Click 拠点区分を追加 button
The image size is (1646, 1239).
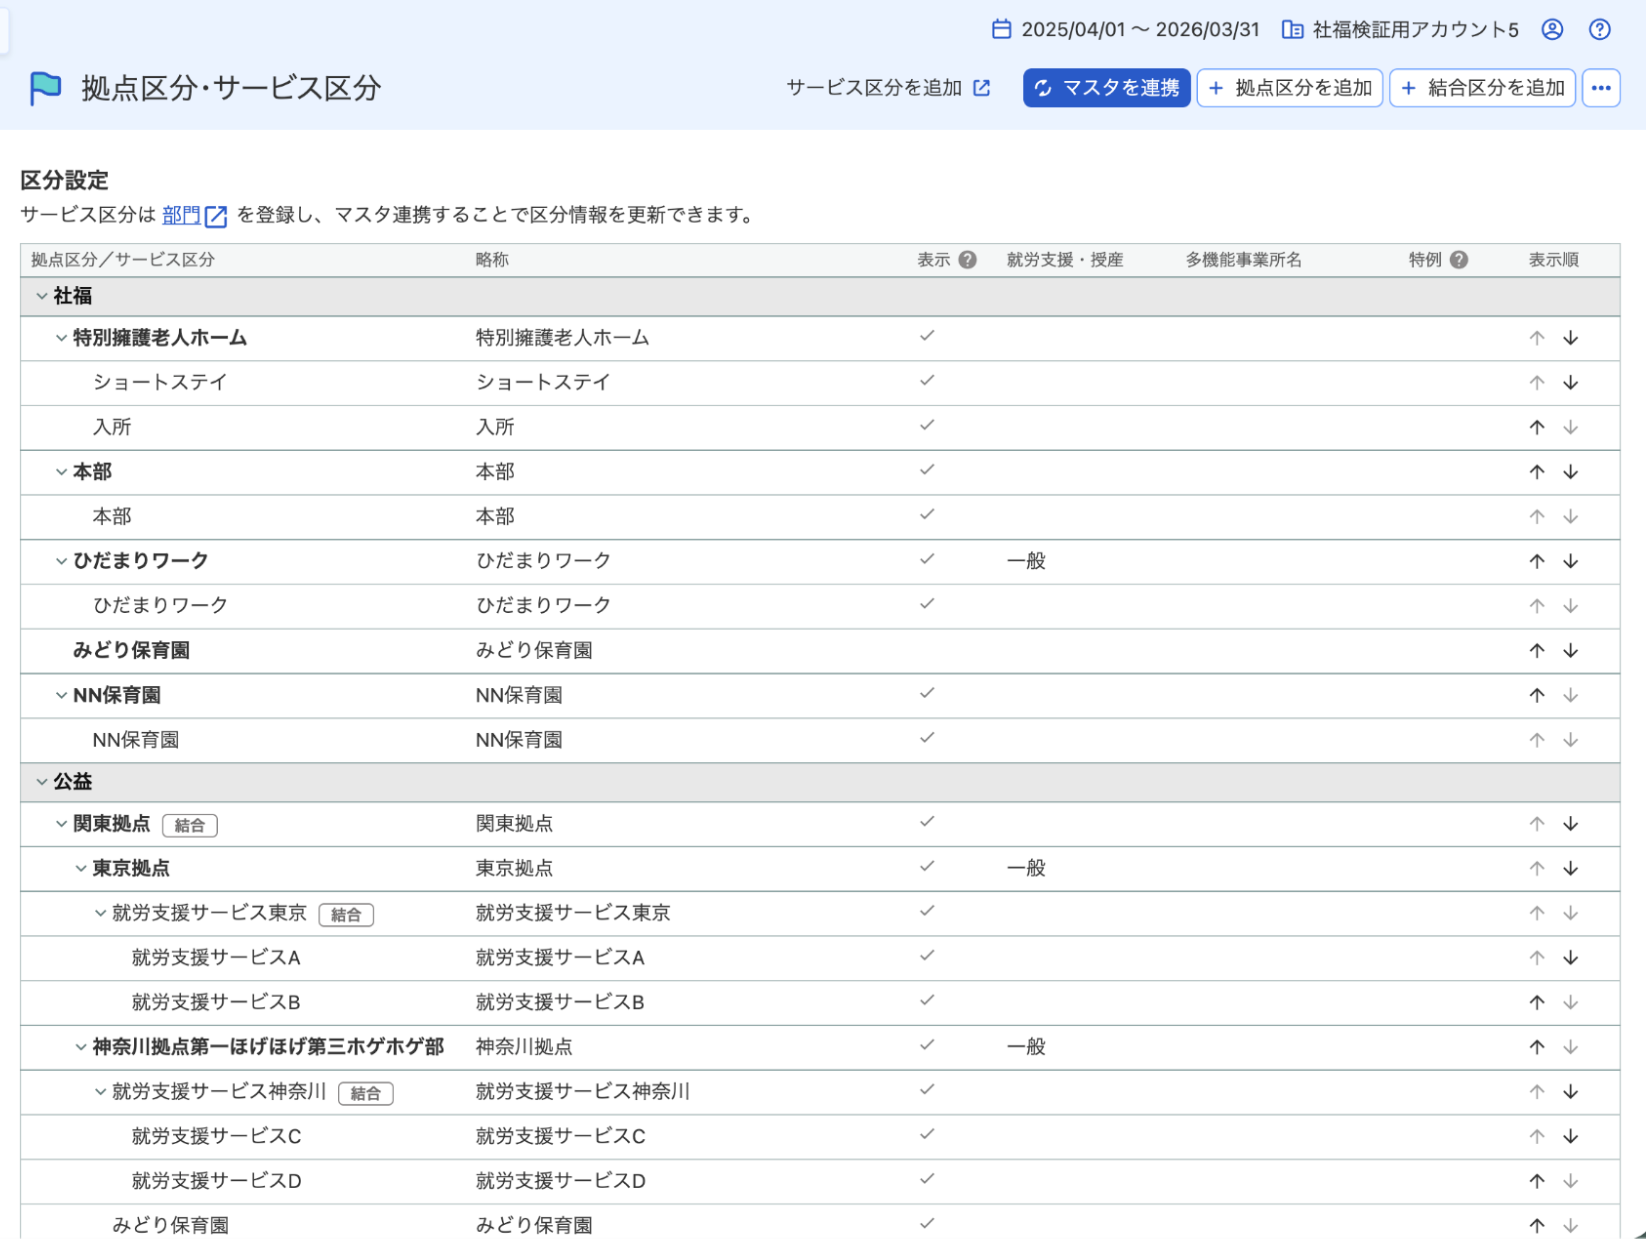tap(1290, 88)
